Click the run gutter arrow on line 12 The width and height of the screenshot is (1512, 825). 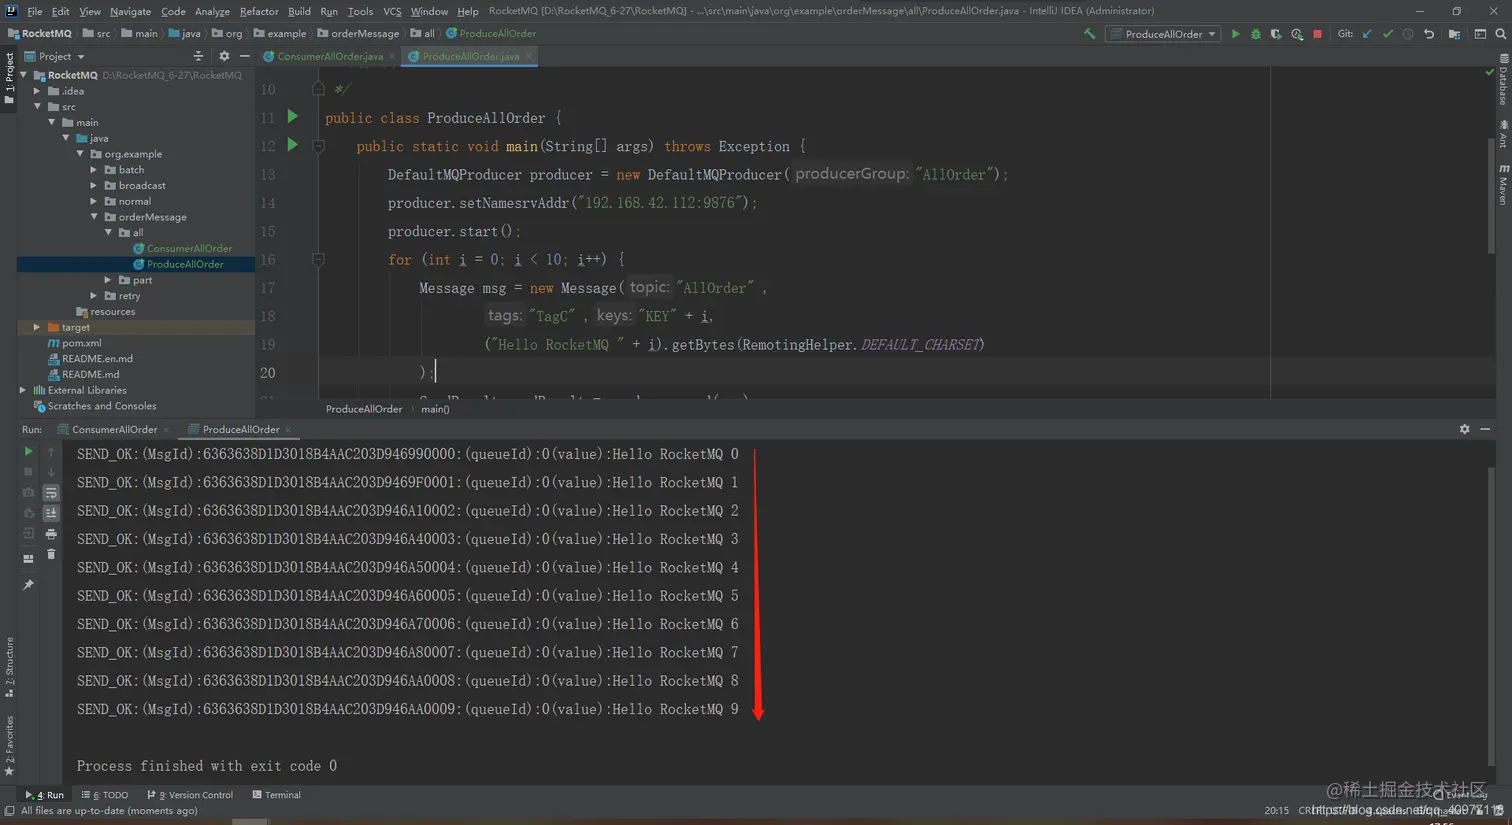pyautogui.click(x=293, y=145)
